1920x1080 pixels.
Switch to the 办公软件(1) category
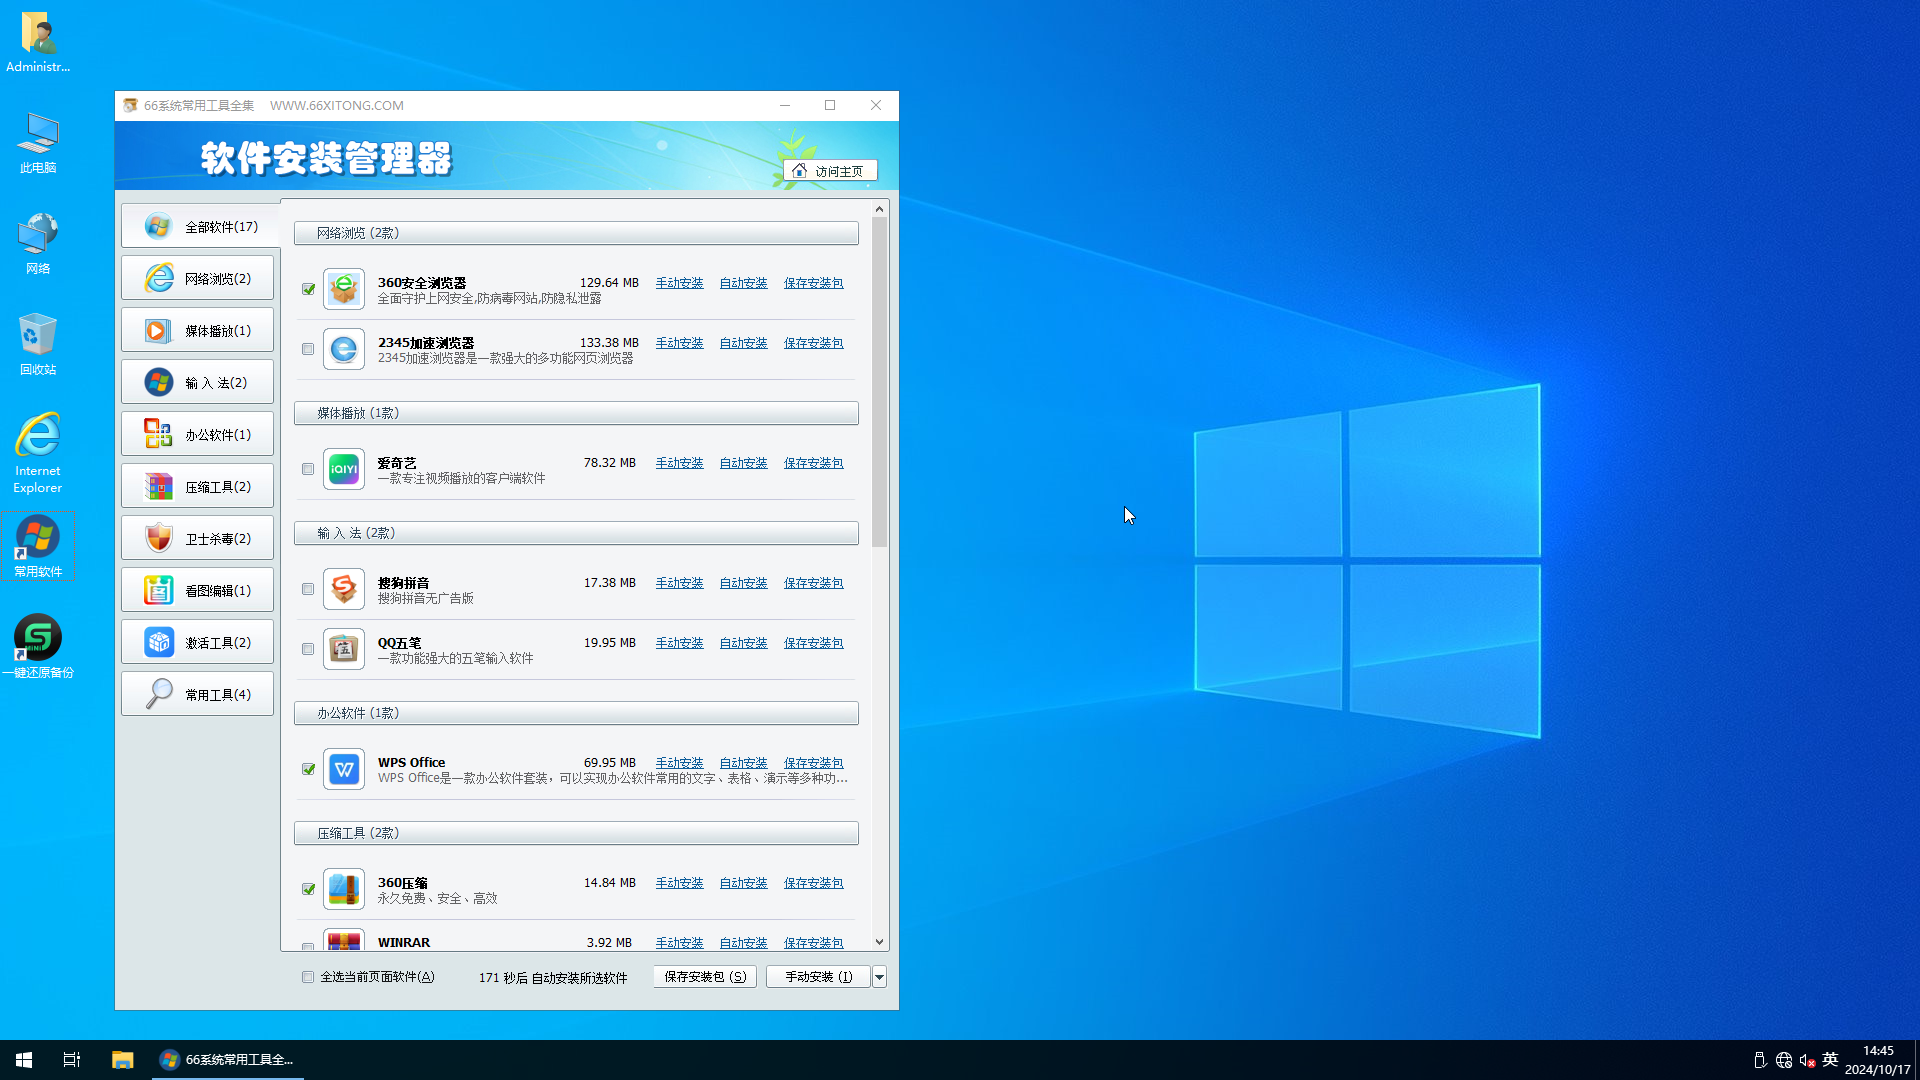pyautogui.click(x=197, y=435)
